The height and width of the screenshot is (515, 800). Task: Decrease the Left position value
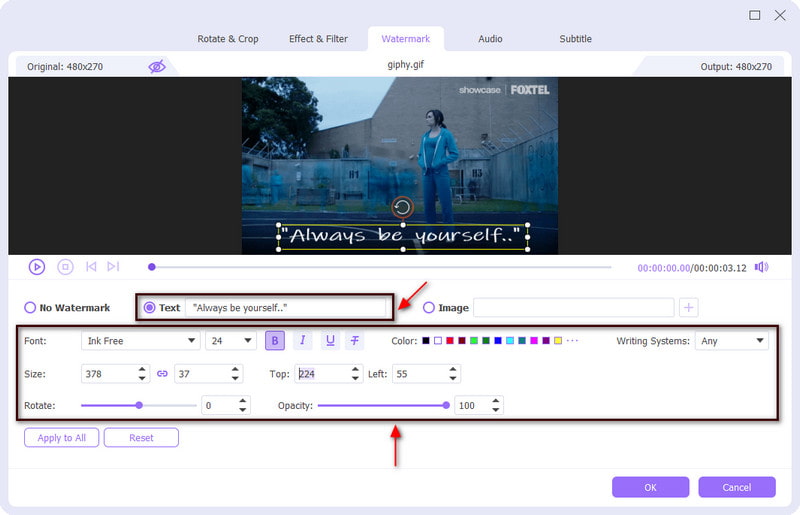coord(453,378)
